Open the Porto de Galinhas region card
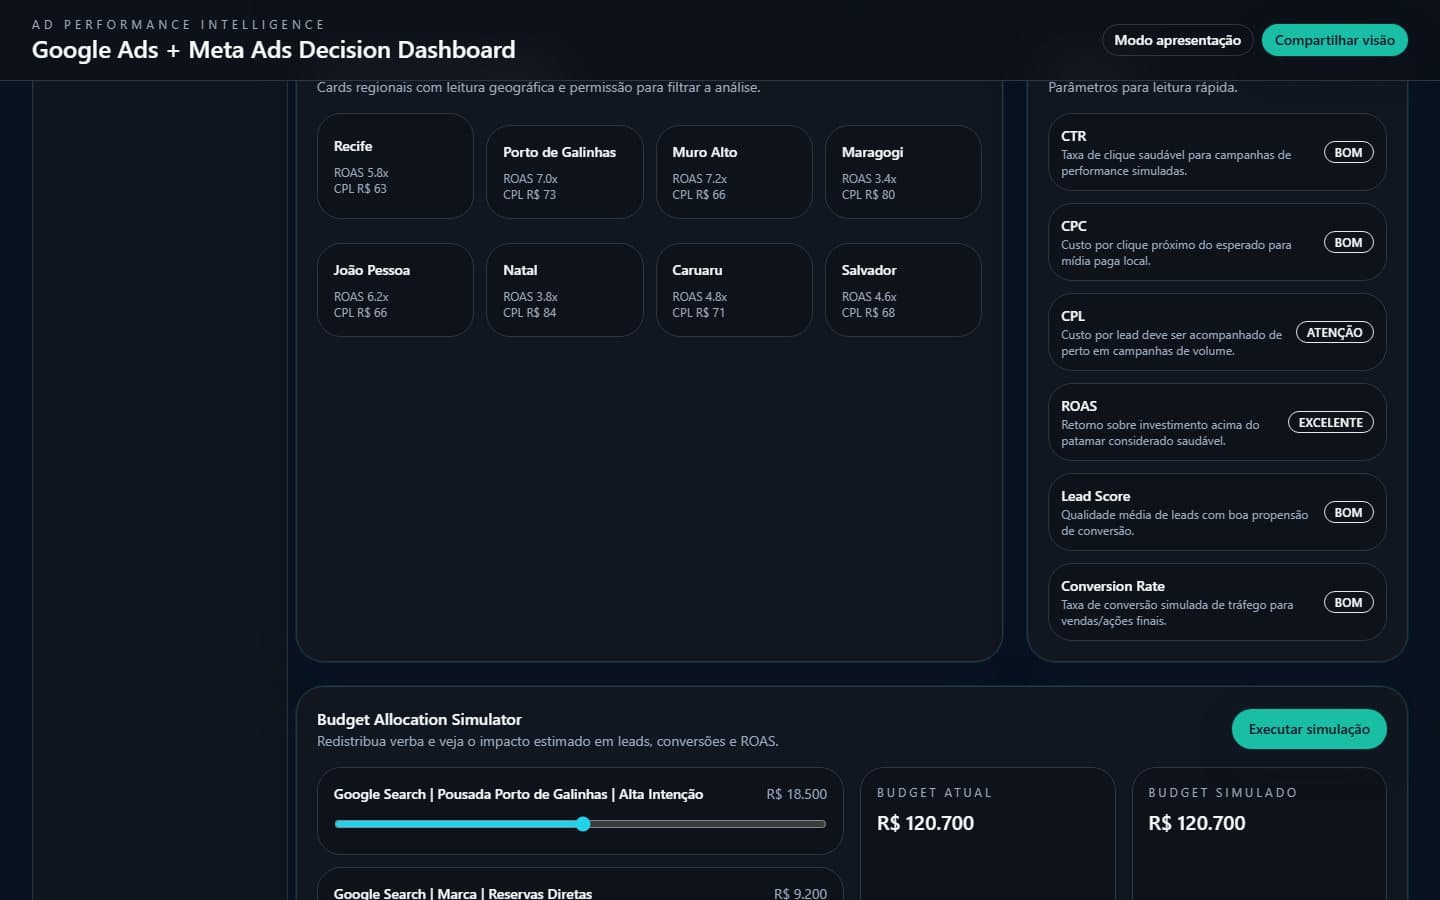Screen dimensions: 1440x900 tap(564, 172)
